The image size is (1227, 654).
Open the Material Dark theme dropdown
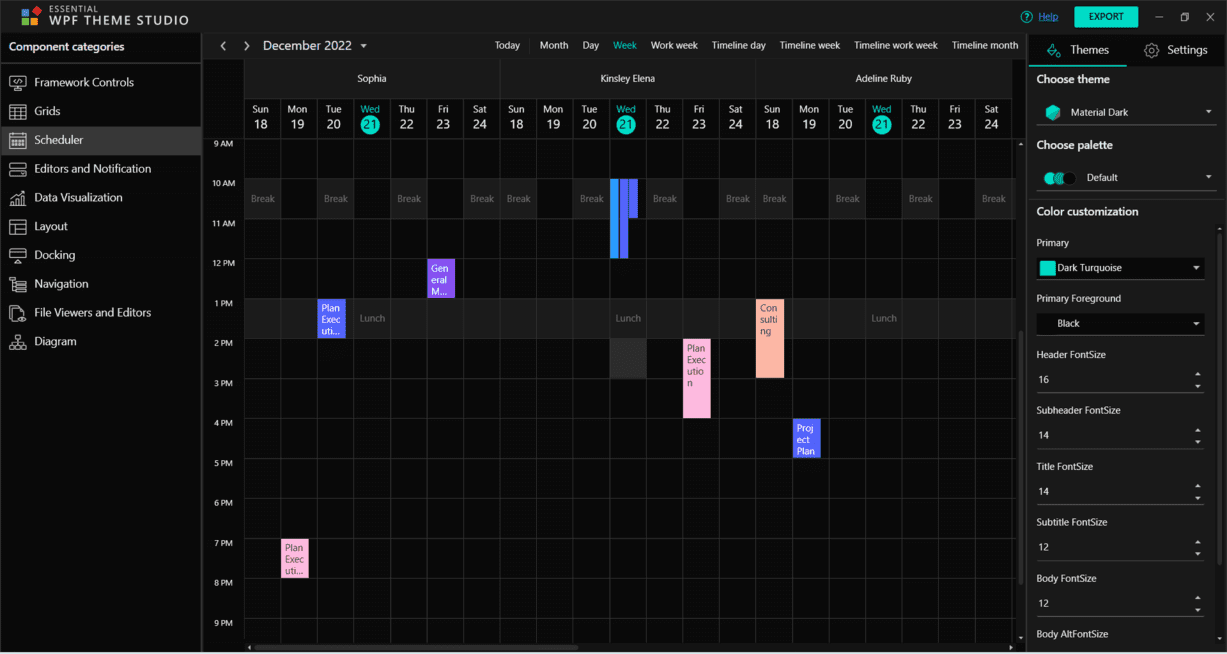[1125, 111]
